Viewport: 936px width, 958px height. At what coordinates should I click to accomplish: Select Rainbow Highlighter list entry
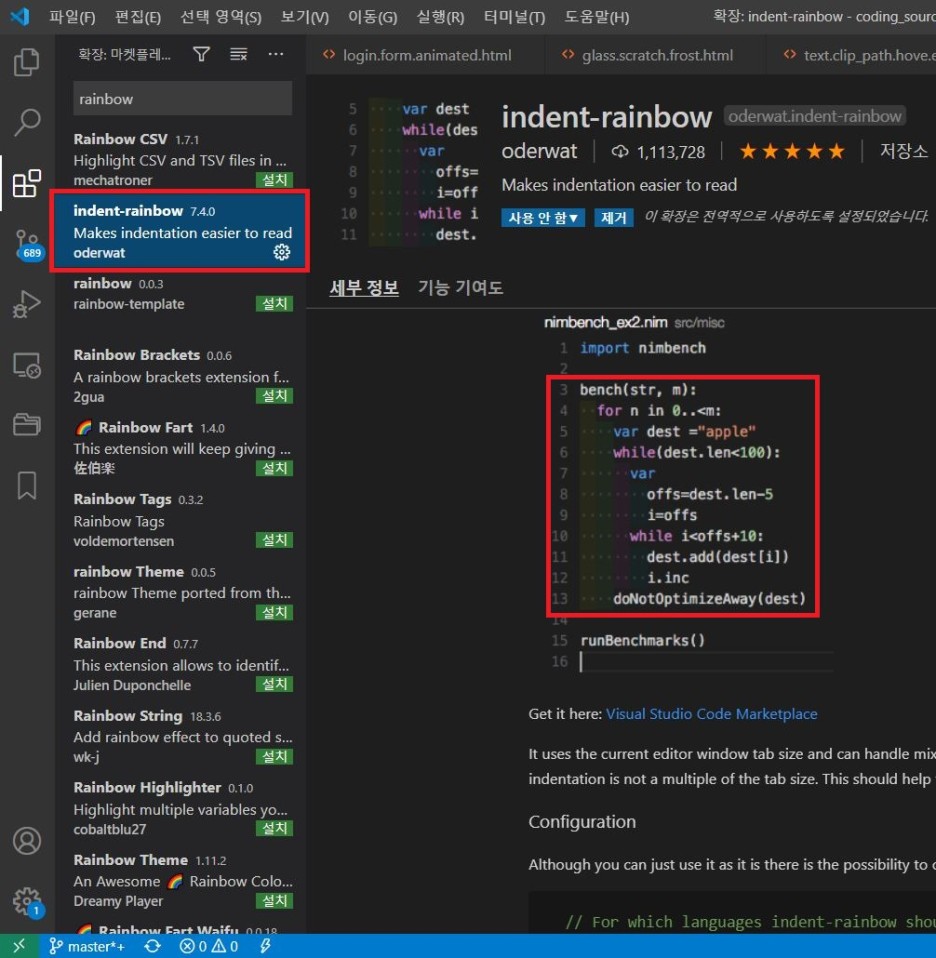click(x=180, y=808)
